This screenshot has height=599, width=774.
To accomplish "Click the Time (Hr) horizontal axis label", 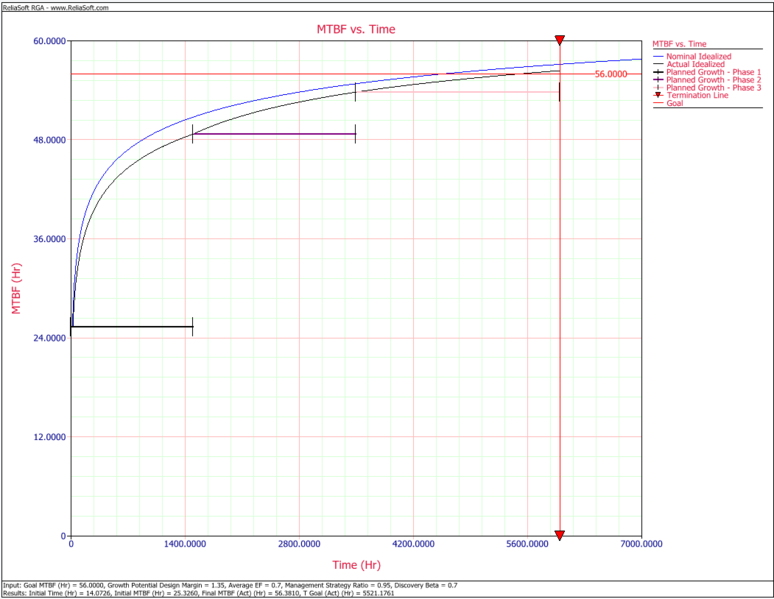I will pyautogui.click(x=355, y=564).
